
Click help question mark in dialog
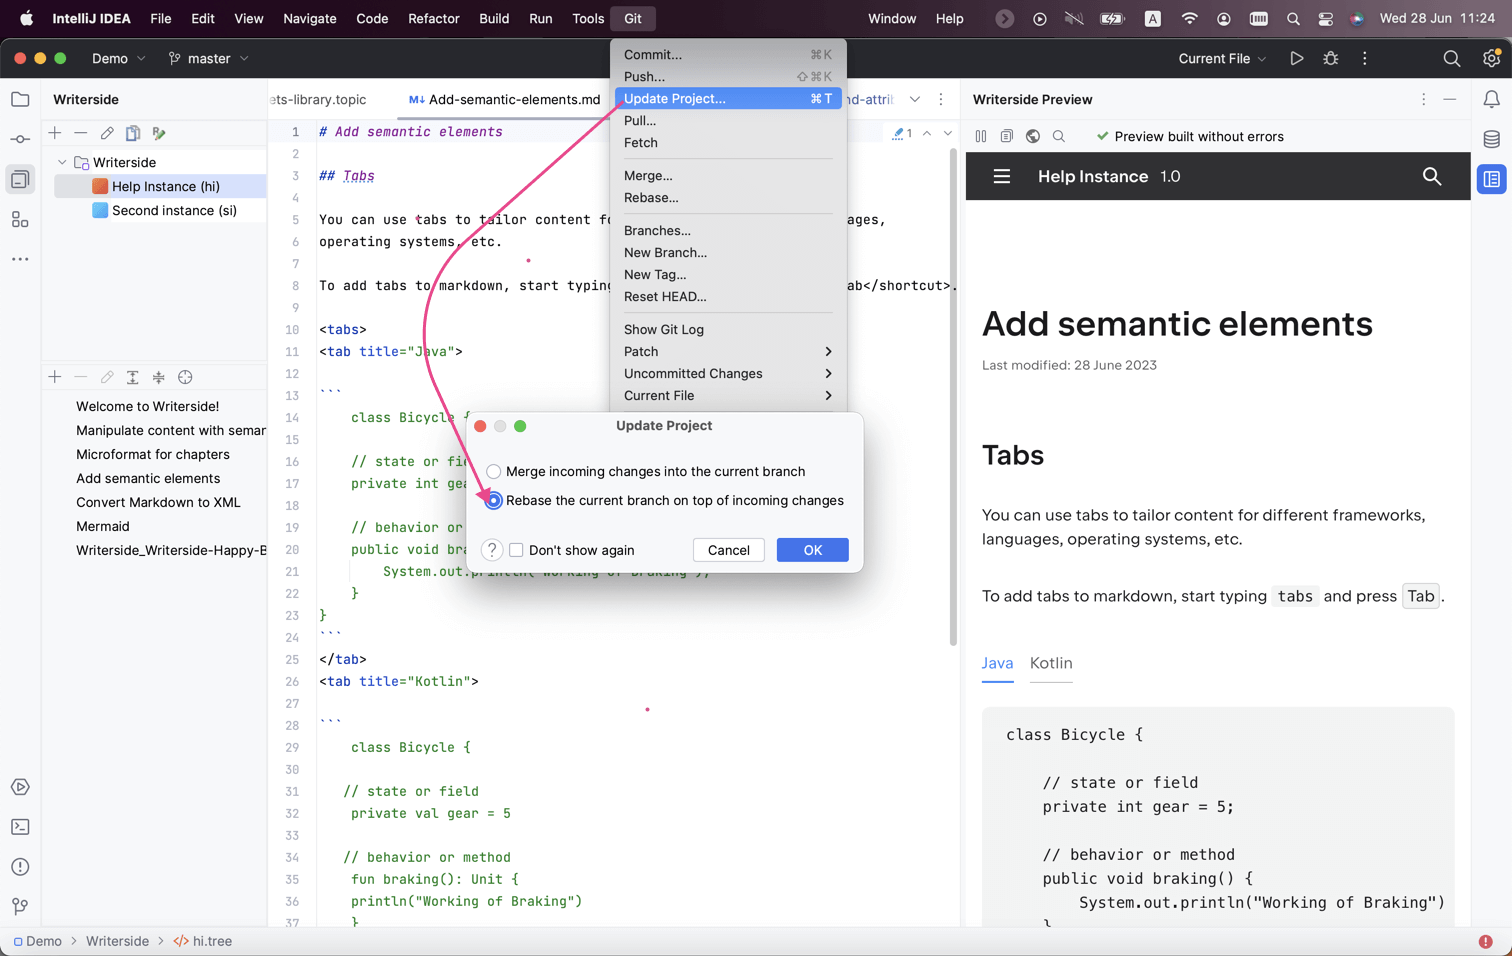[492, 550]
